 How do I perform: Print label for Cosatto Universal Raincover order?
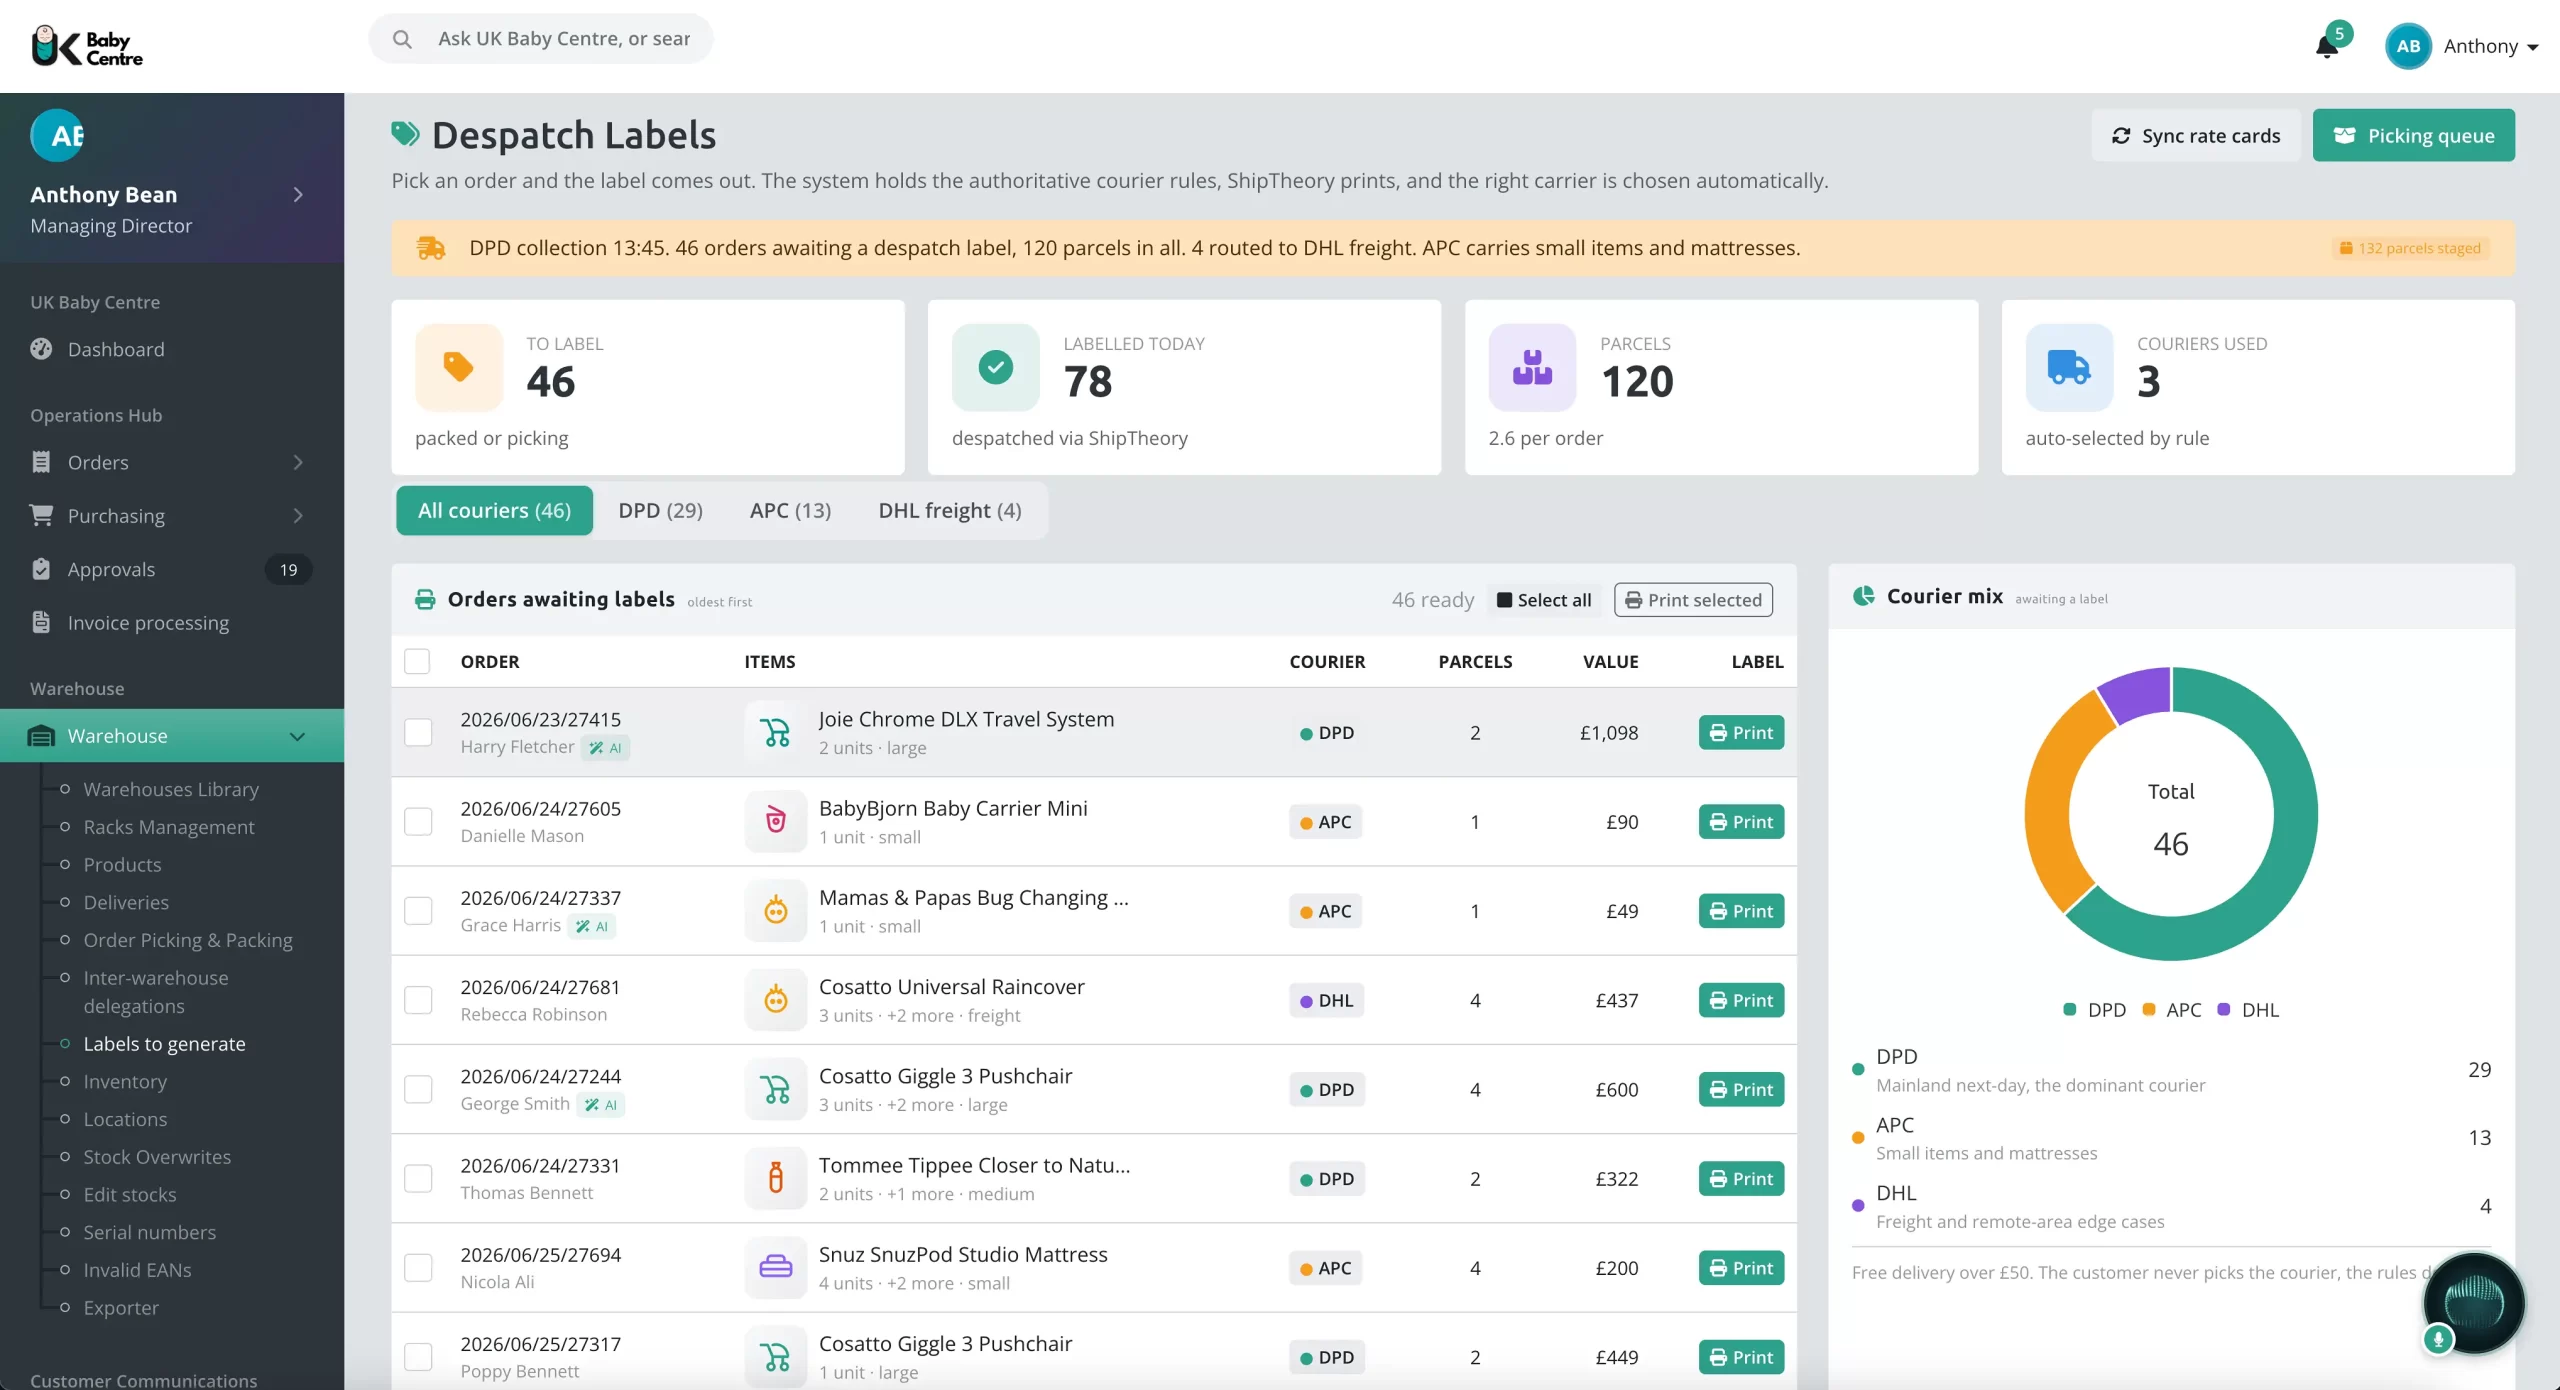(x=1741, y=1000)
